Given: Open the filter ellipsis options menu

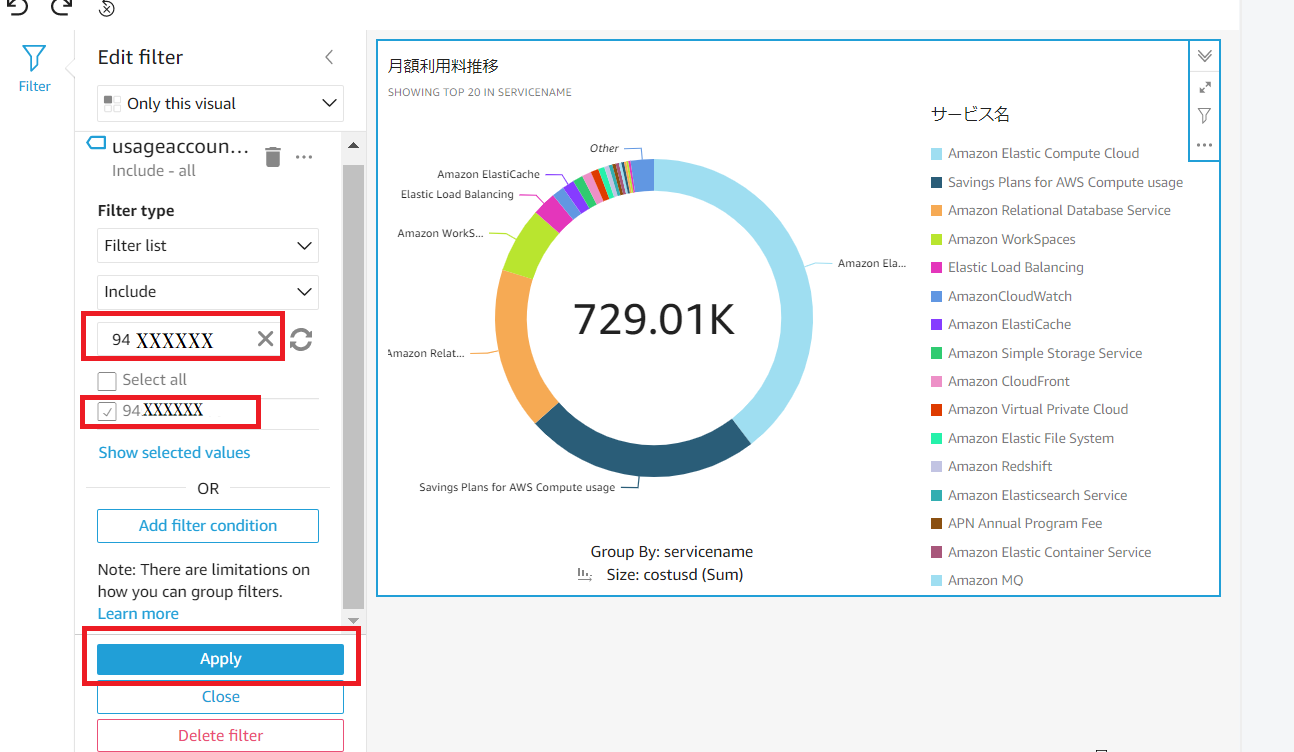Looking at the screenshot, I should point(305,157).
